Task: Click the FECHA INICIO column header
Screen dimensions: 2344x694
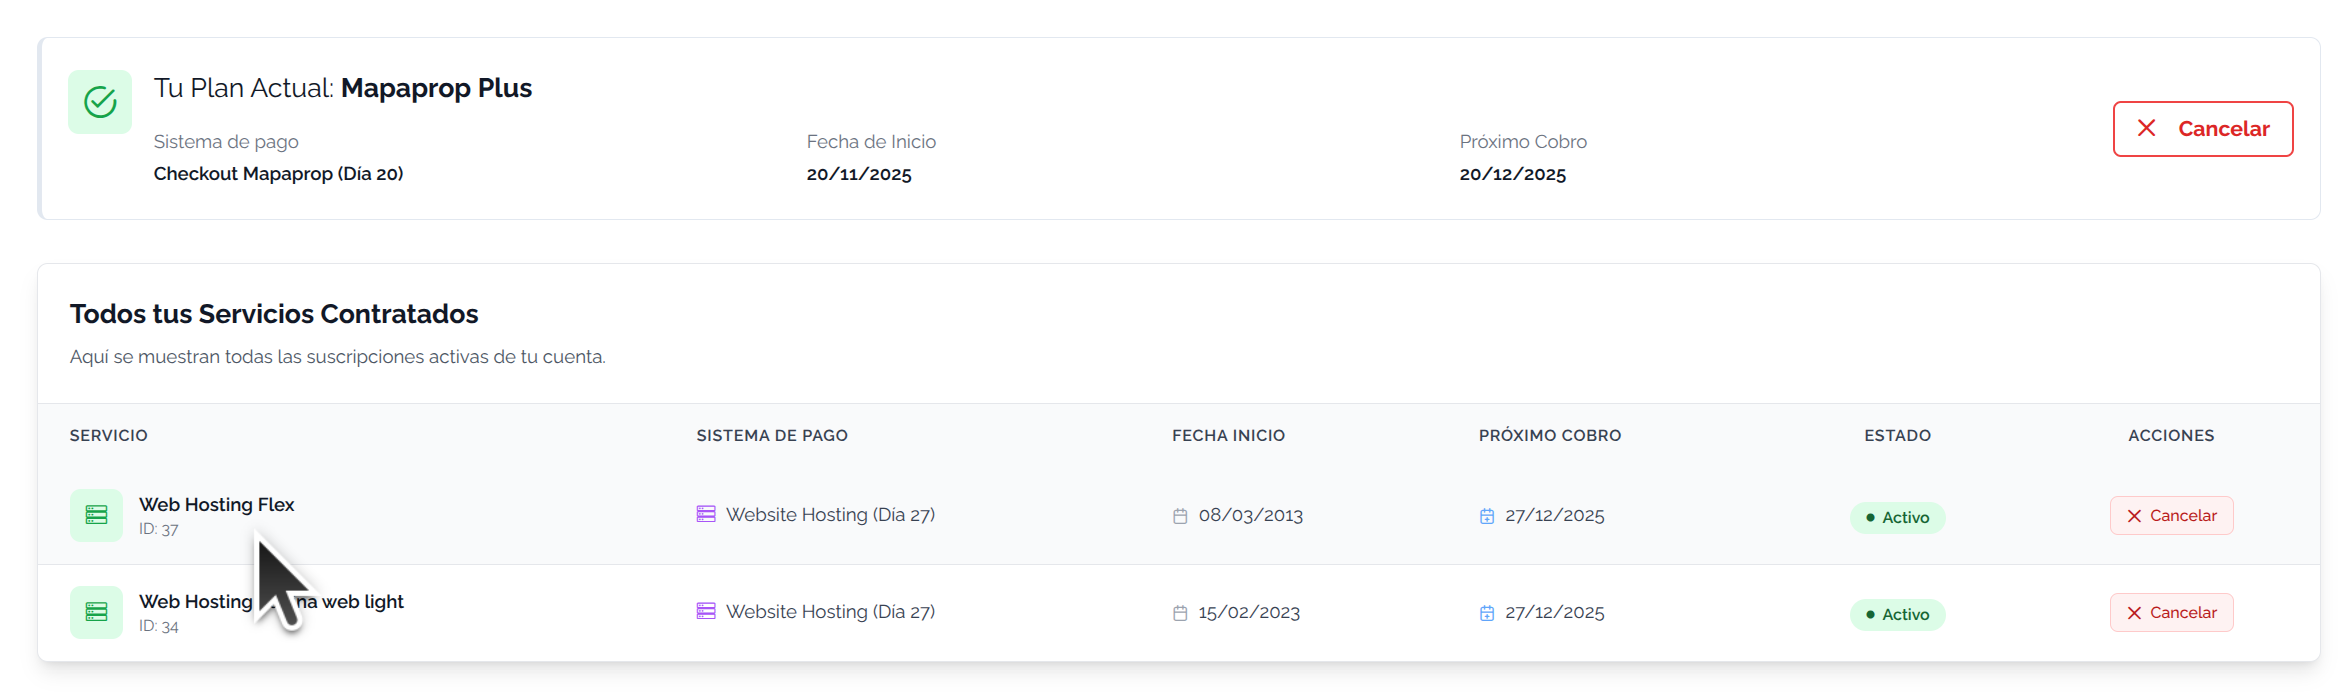Action: click(1228, 436)
